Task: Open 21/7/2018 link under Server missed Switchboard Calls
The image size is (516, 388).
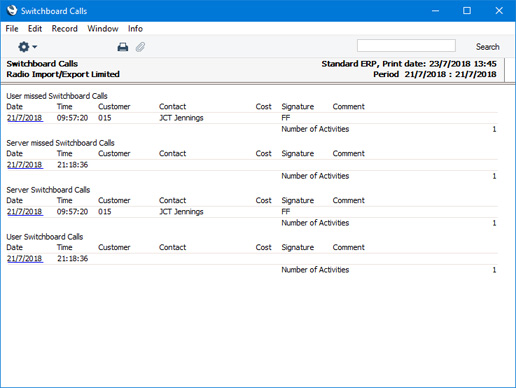Action: [25, 165]
